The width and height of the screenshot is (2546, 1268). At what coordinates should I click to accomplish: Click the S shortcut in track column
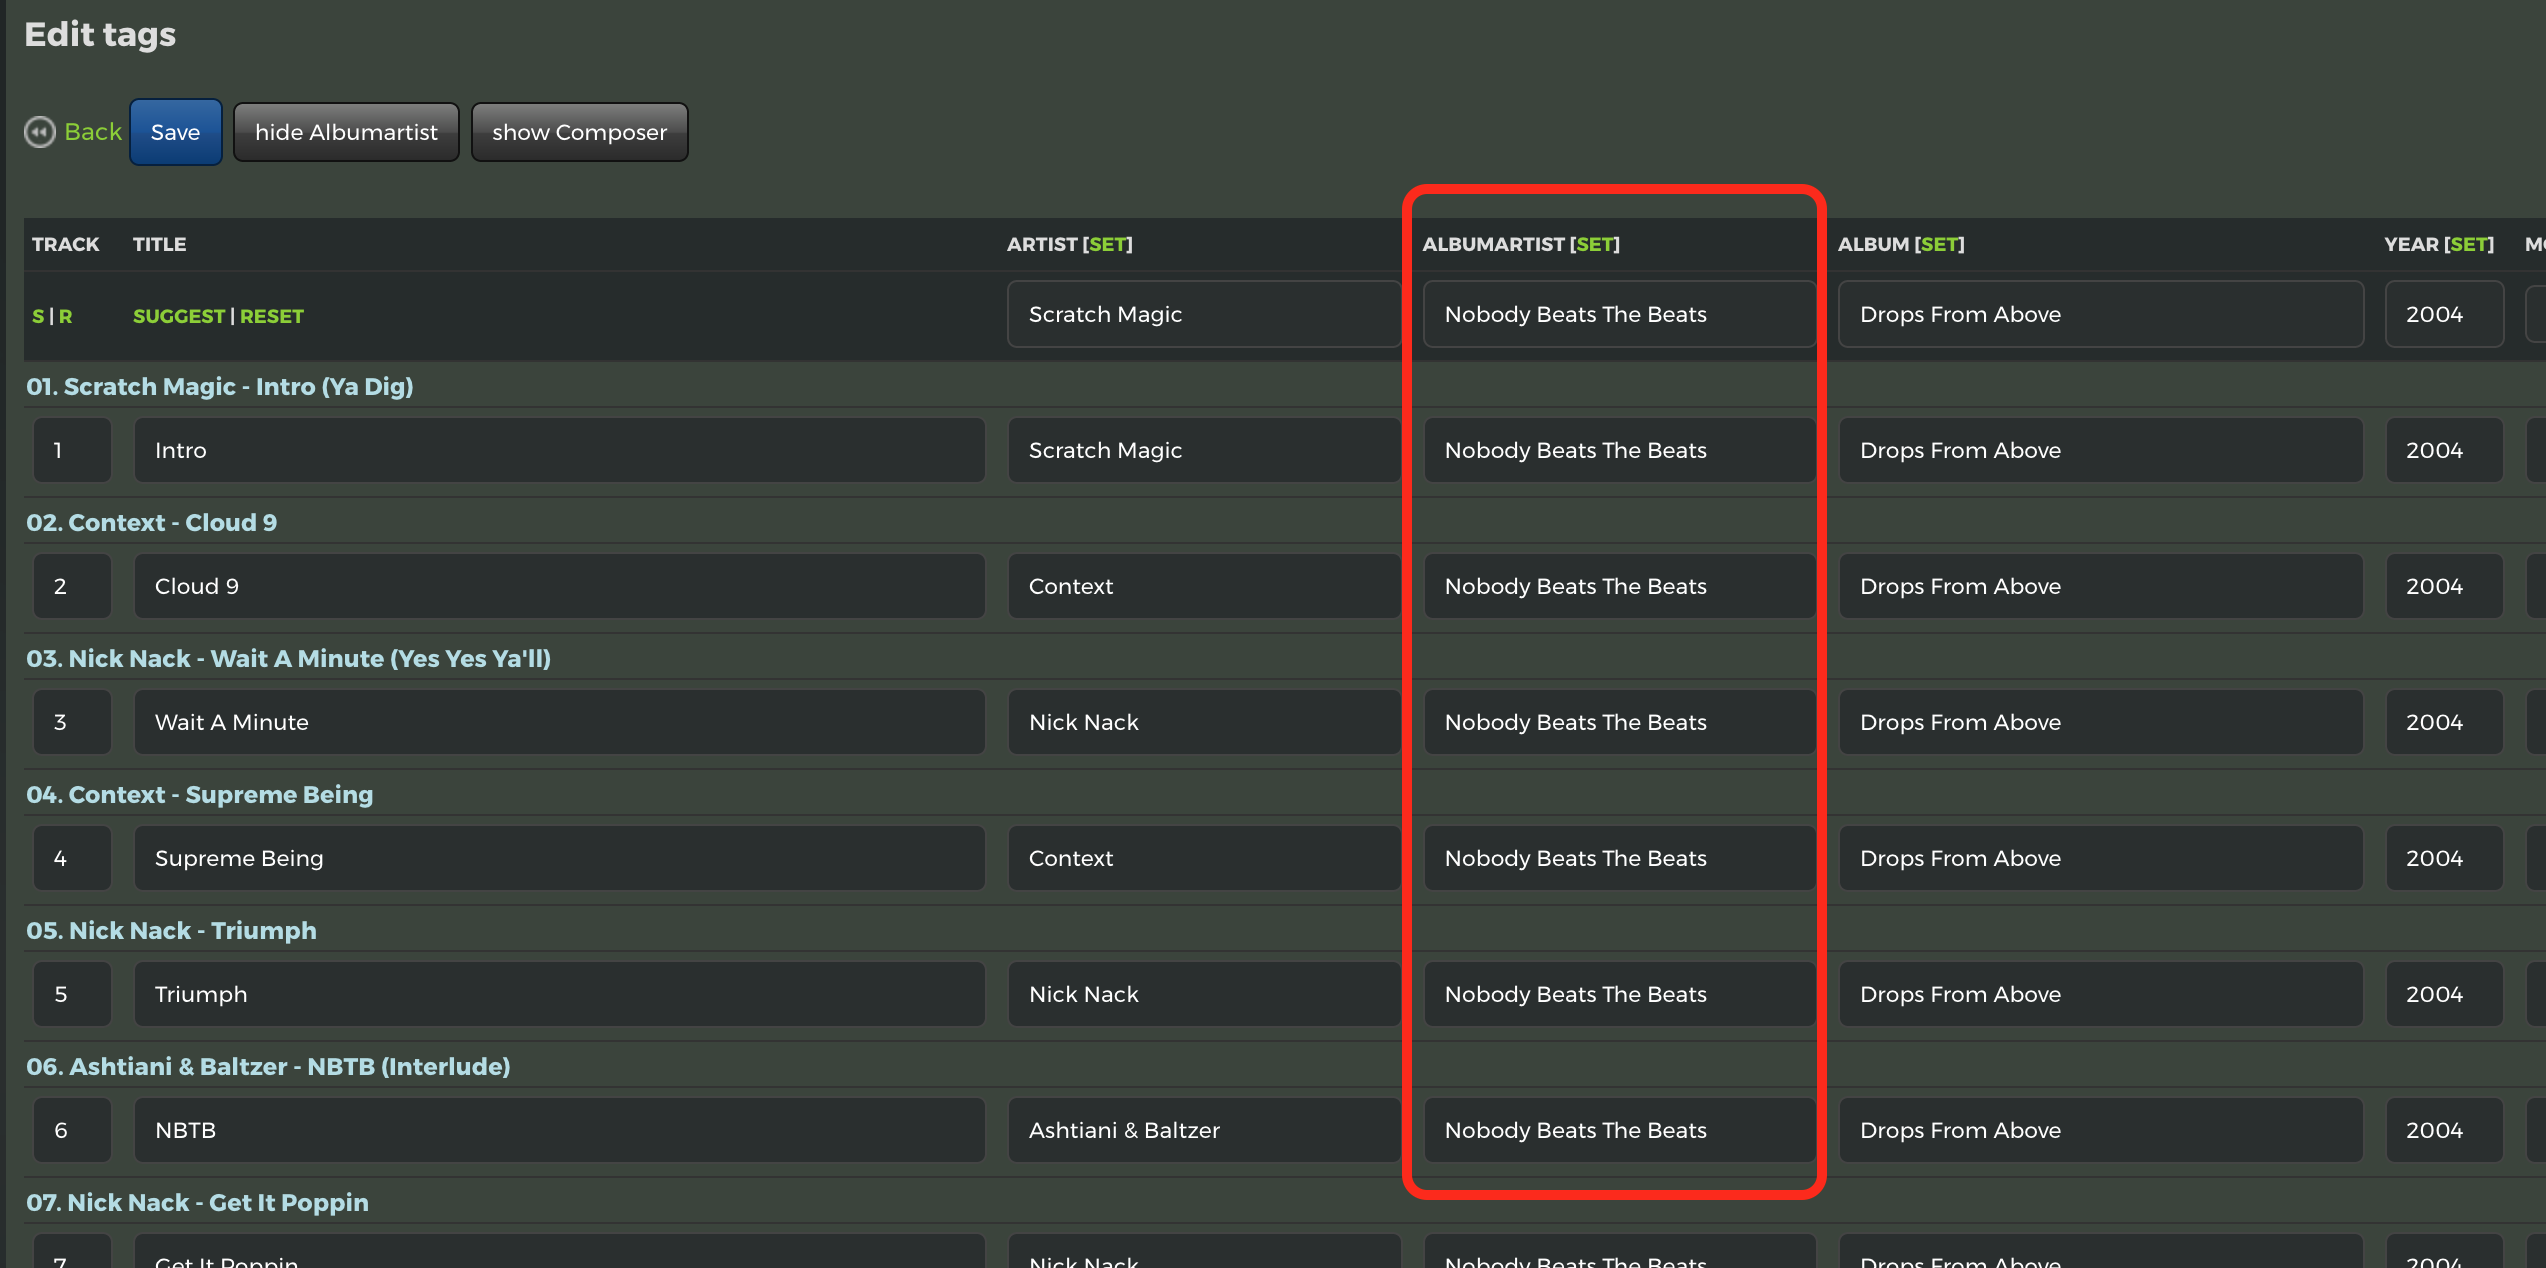point(38,316)
